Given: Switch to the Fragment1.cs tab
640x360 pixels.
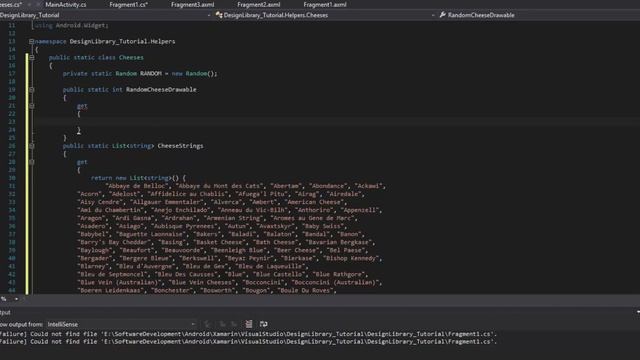Looking at the screenshot, I should (x=129, y=4).
